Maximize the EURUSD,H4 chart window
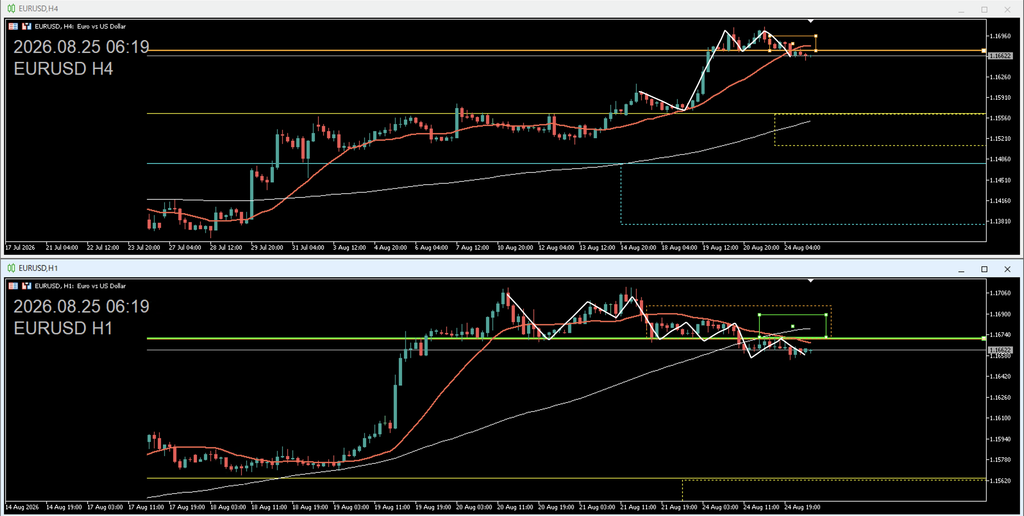The width and height of the screenshot is (1024, 516). click(984, 9)
